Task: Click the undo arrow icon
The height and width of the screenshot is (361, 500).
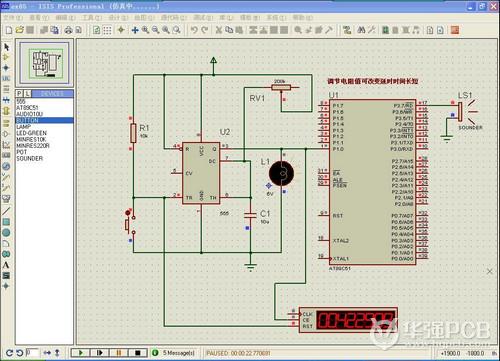Action: click(x=194, y=30)
